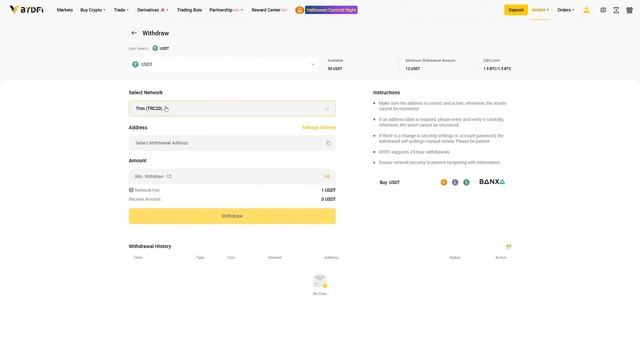The width and height of the screenshot is (640, 360).
Task: Click the Time column header
Action: (x=138, y=258)
